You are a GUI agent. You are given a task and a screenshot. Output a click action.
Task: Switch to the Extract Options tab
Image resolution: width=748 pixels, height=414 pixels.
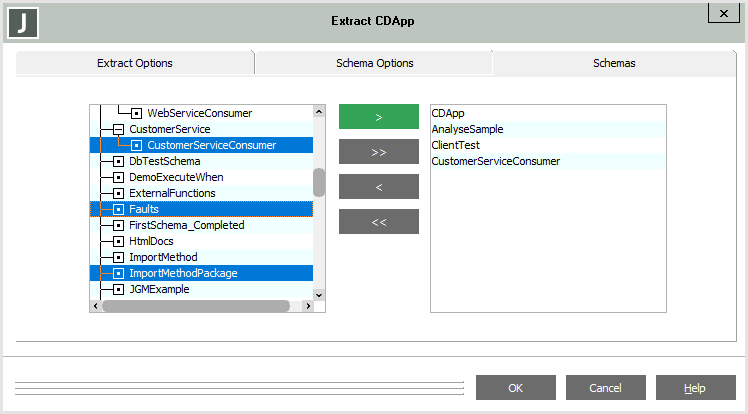(x=135, y=63)
